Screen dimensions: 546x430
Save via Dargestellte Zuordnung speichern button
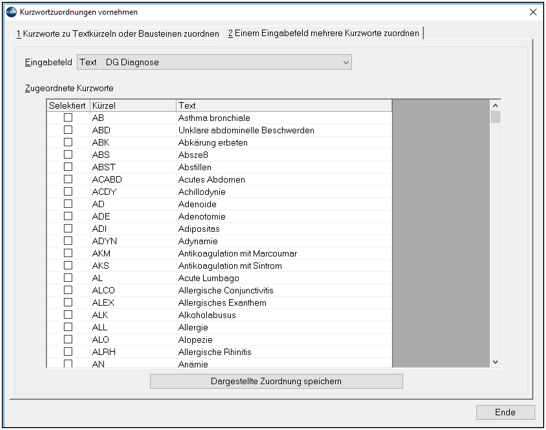coord(276,381)
